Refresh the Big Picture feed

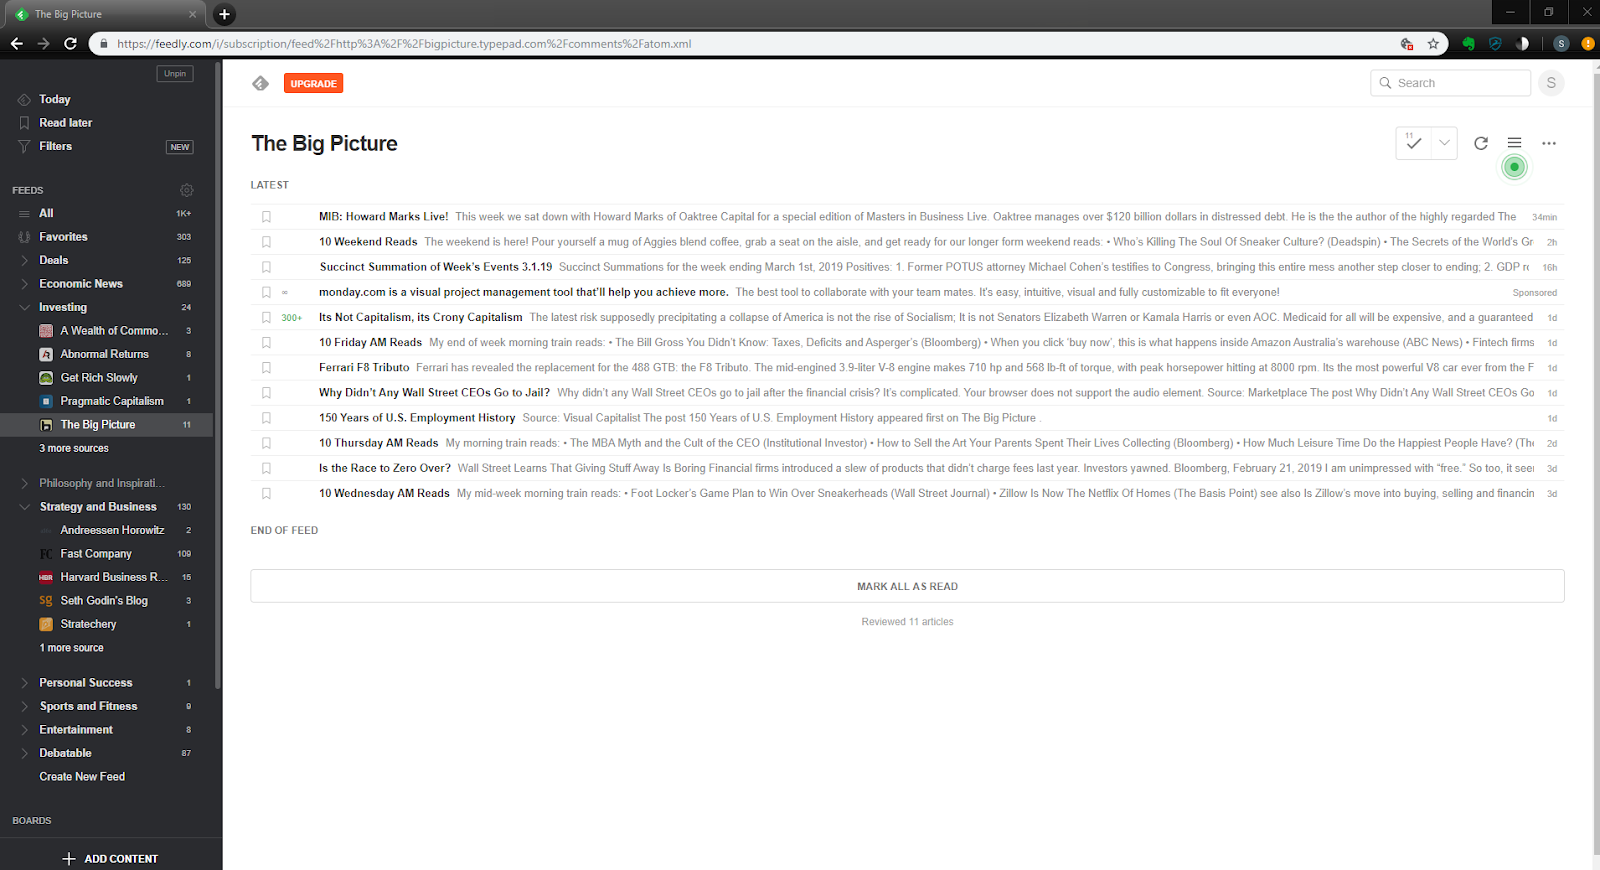pos(1481,143)
